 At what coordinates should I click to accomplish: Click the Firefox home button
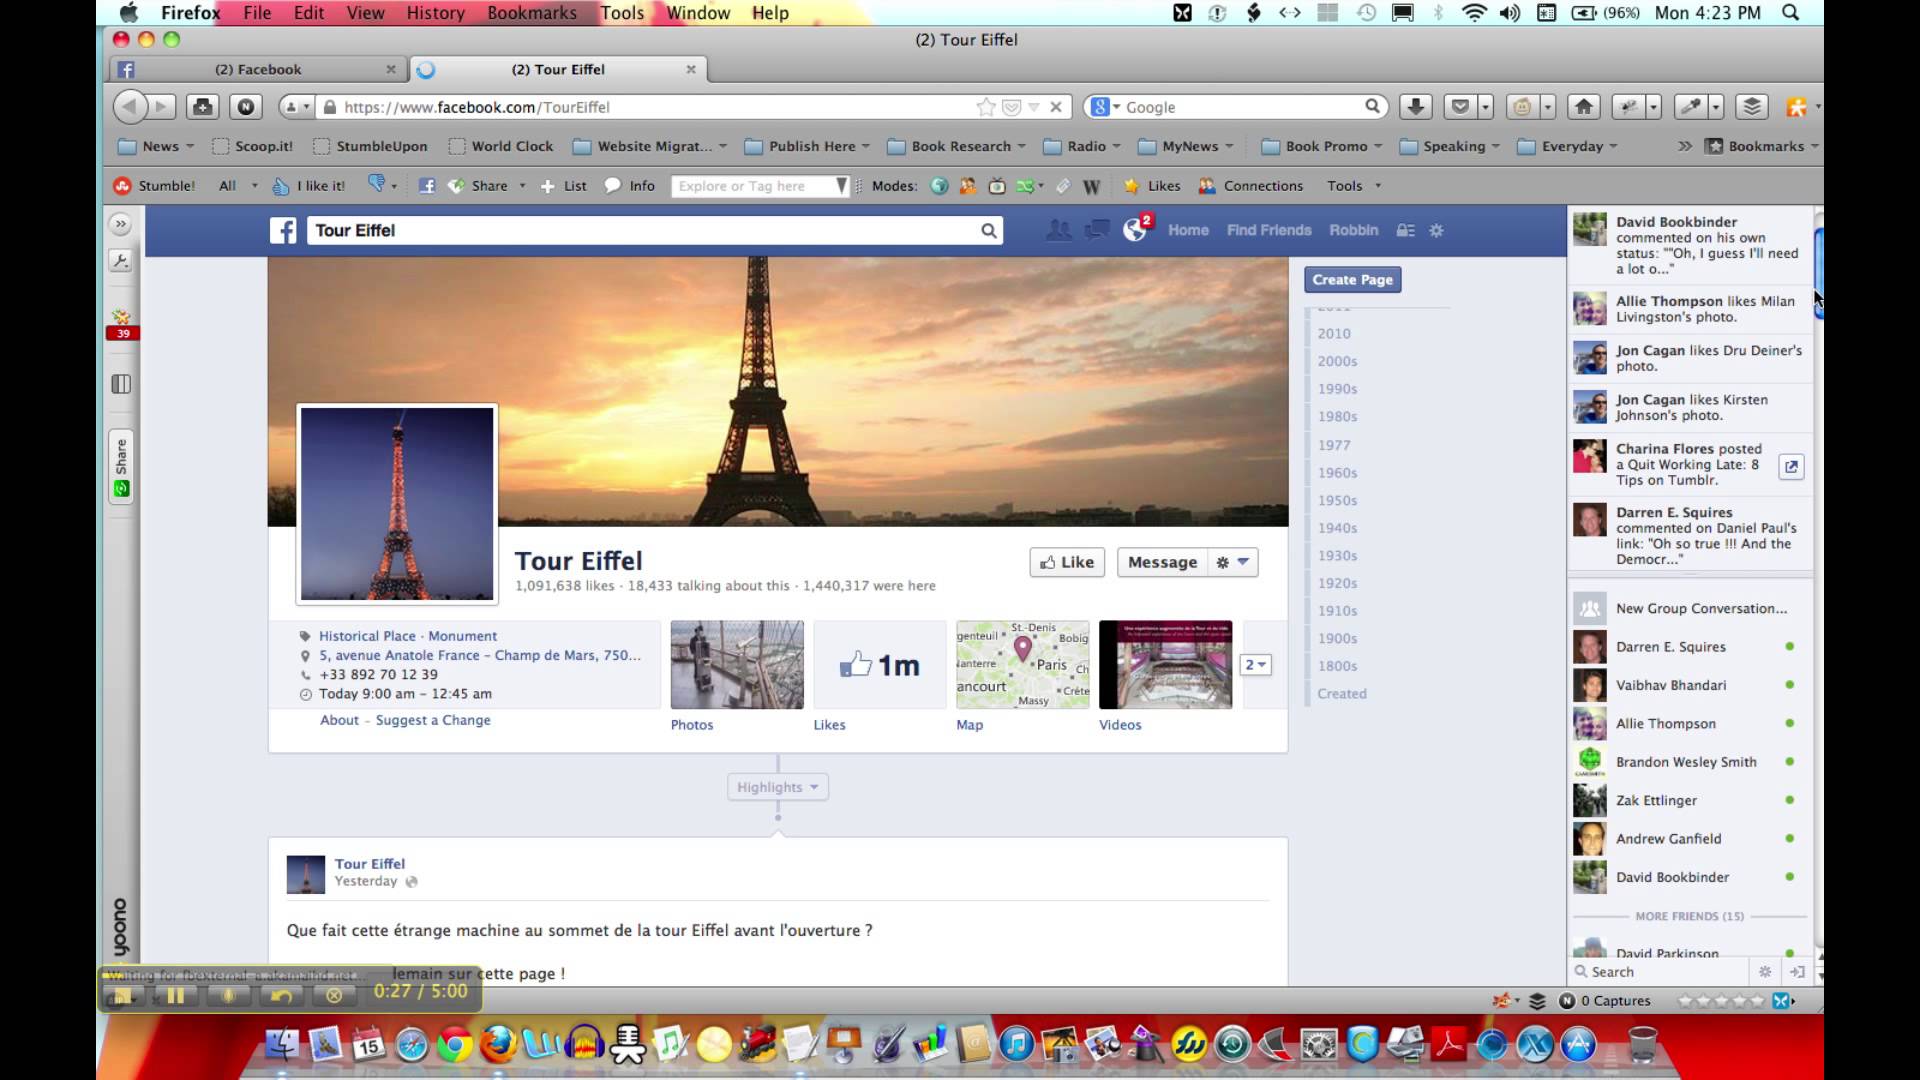[x=1584, y=106]
